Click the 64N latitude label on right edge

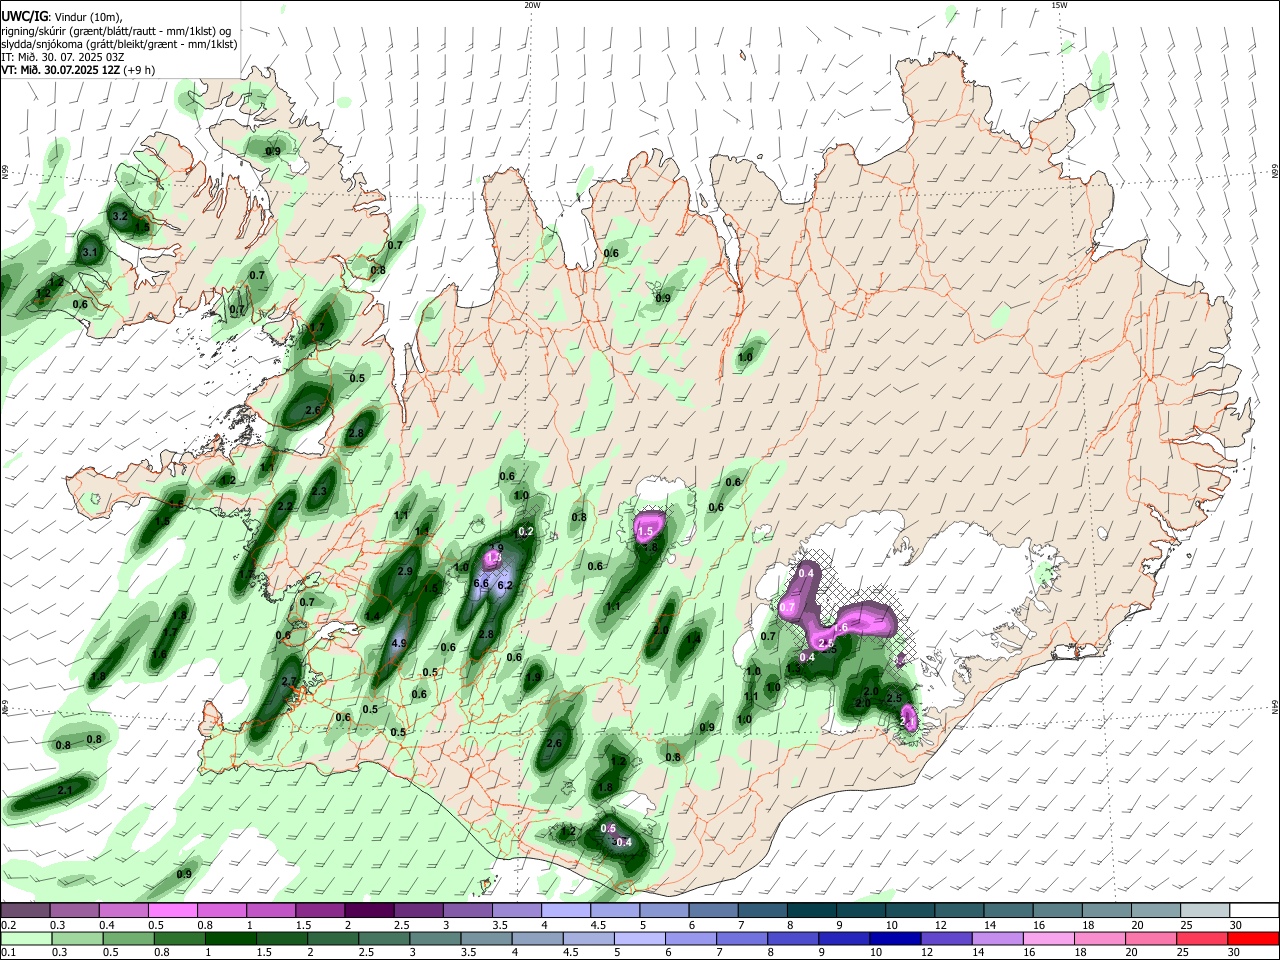coord(1275,707)
